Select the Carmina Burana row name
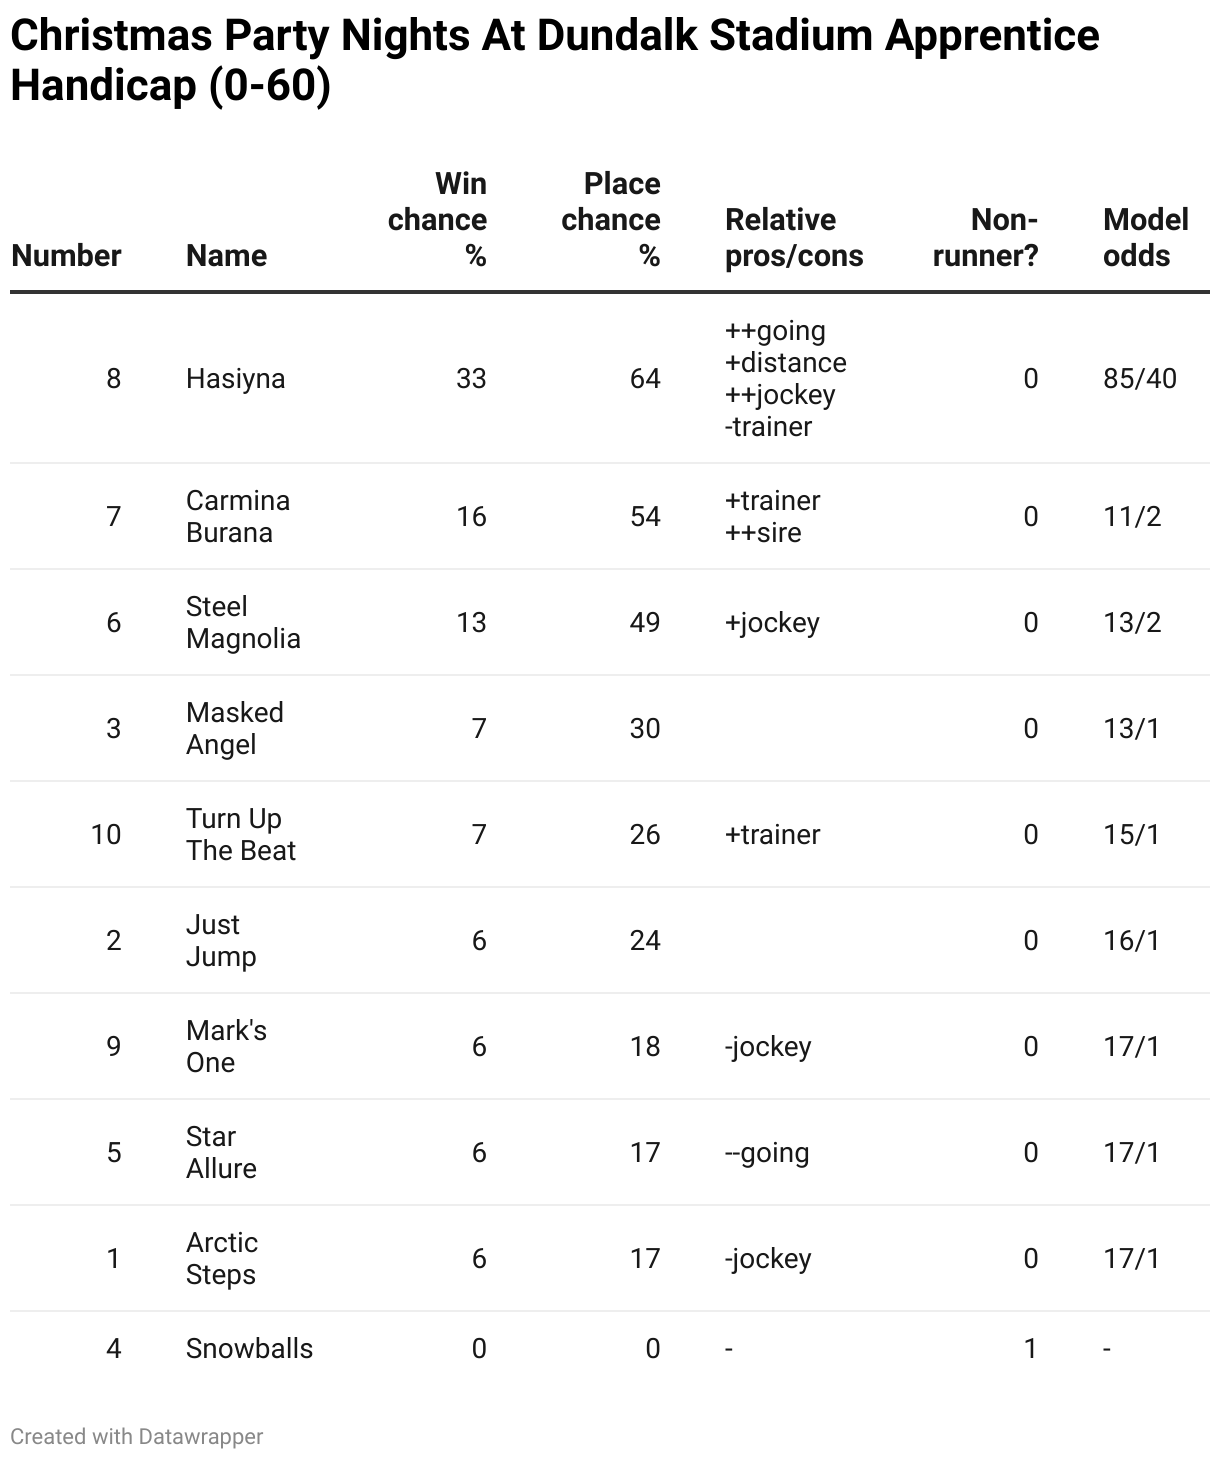 [238, 516]
